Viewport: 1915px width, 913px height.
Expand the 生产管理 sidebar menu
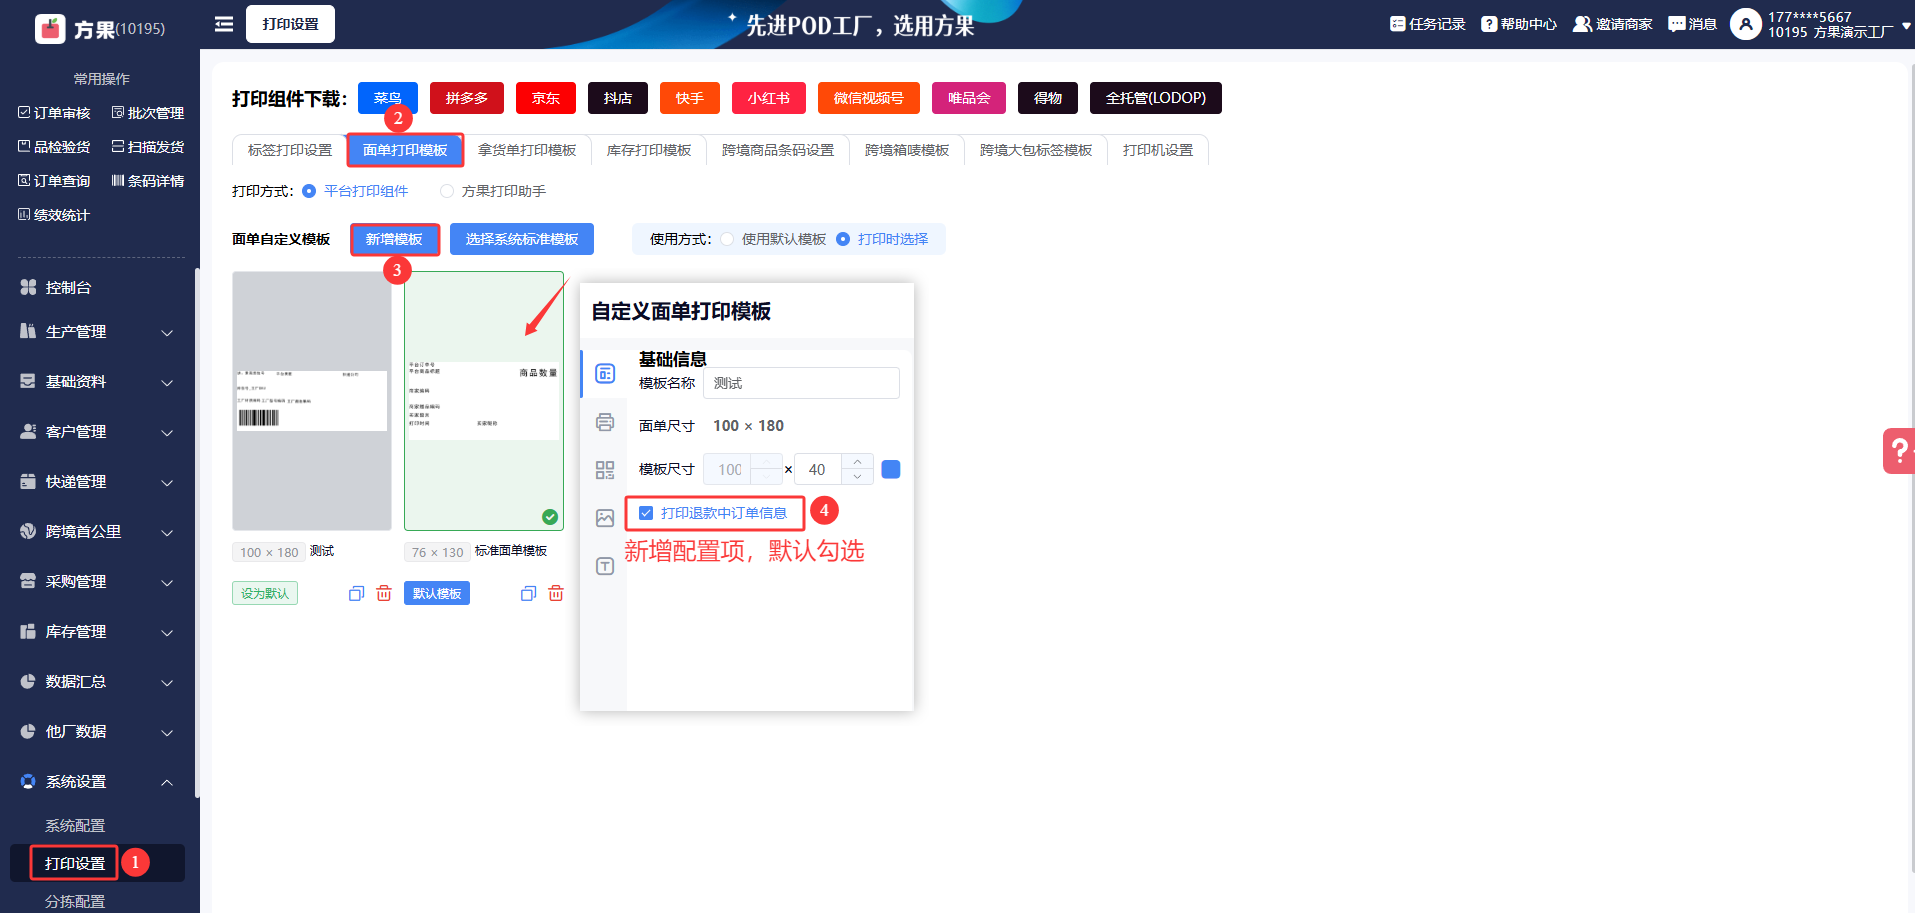(x=97, y=332)
